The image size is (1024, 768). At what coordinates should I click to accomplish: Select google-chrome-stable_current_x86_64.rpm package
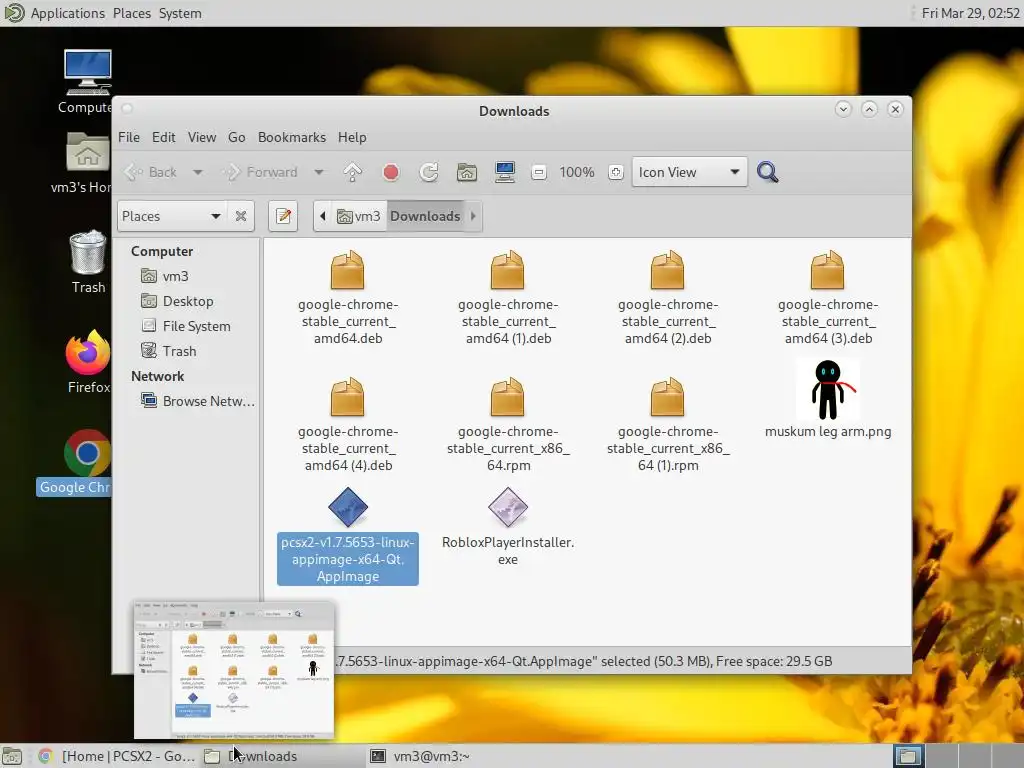(x=508, y=424)
